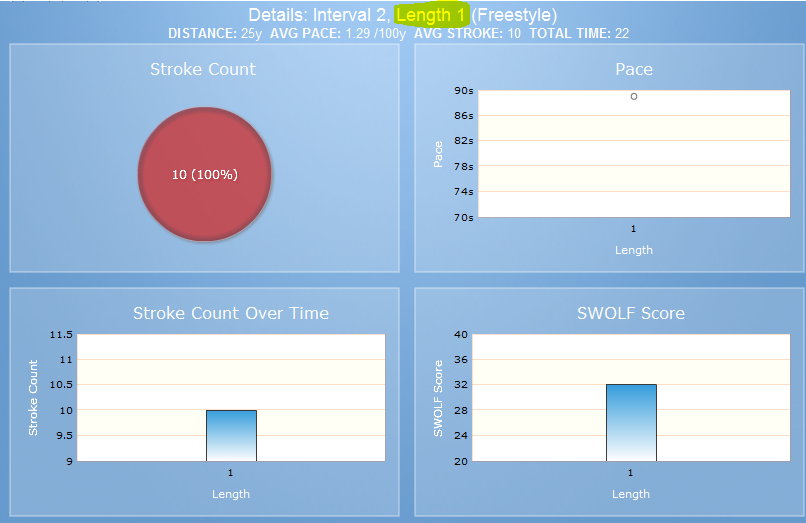Click the Stroke Count Over Time bar

point(231,436)
